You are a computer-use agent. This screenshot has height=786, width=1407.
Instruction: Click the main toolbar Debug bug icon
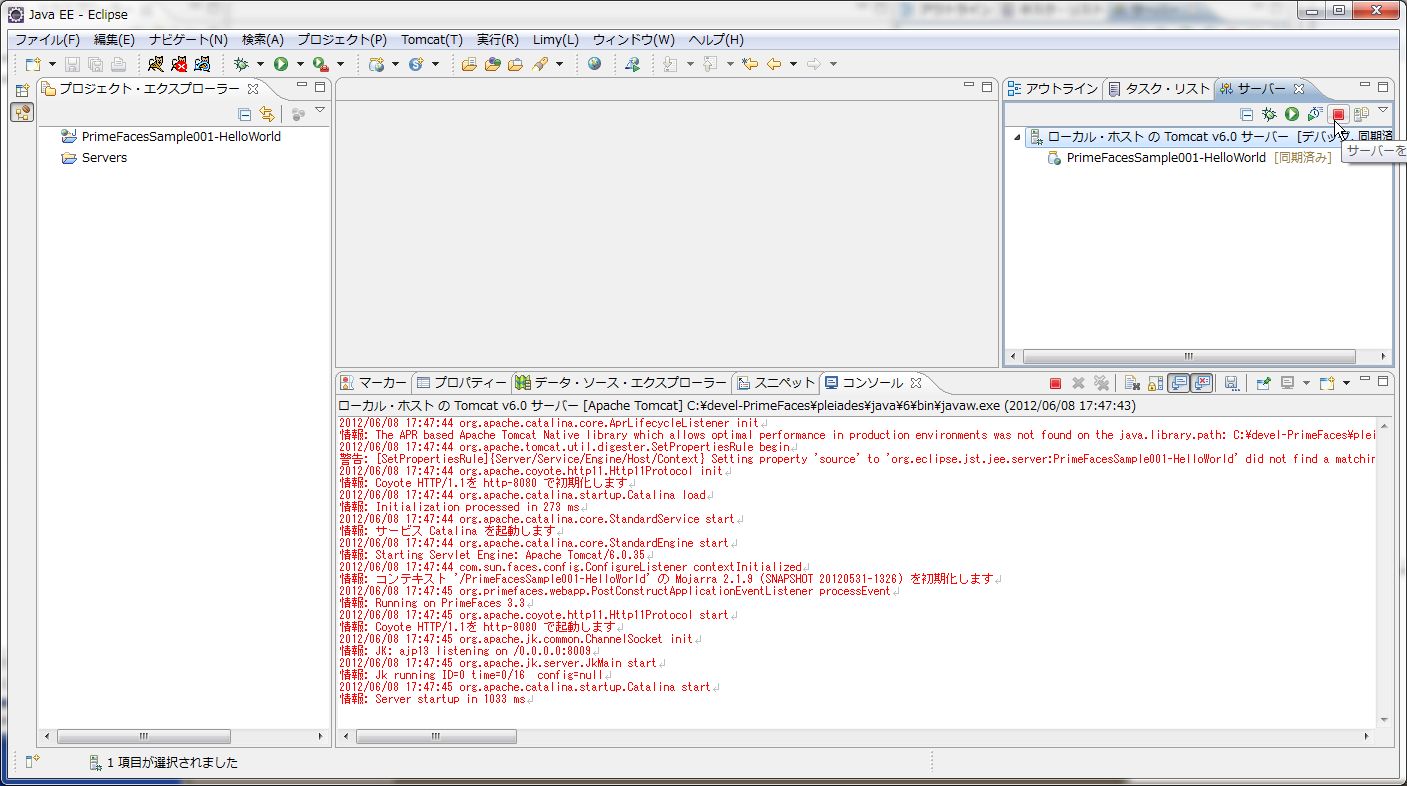[x=241, y=64]
